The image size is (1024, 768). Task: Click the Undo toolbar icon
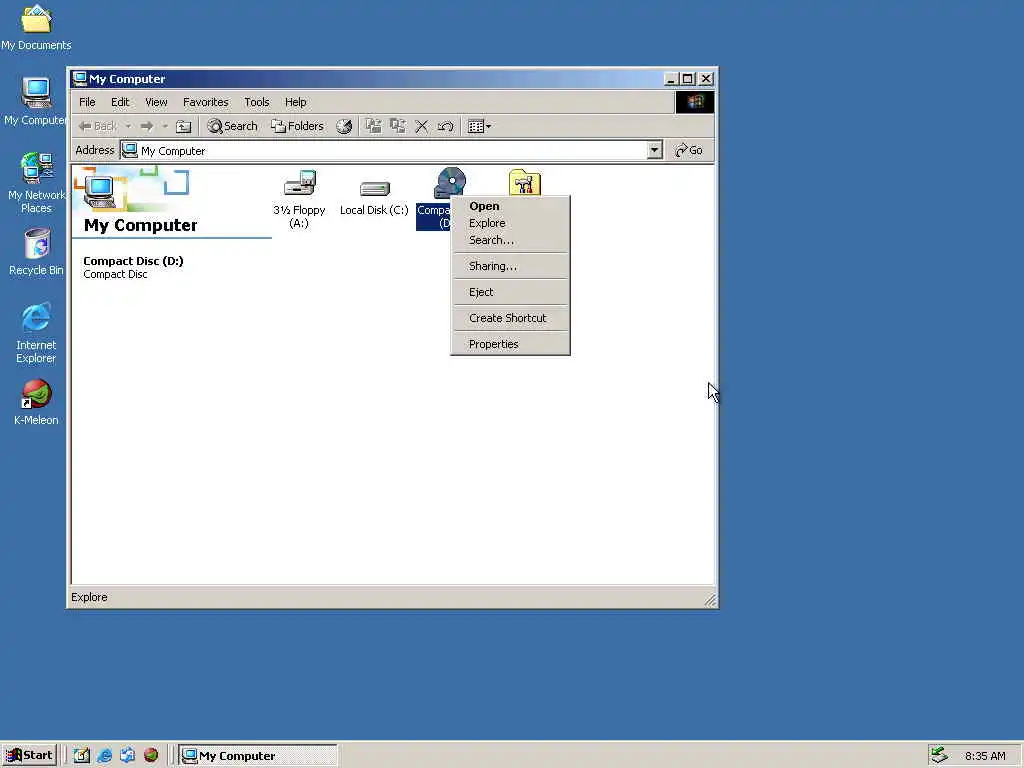click(x=445, y=126)
